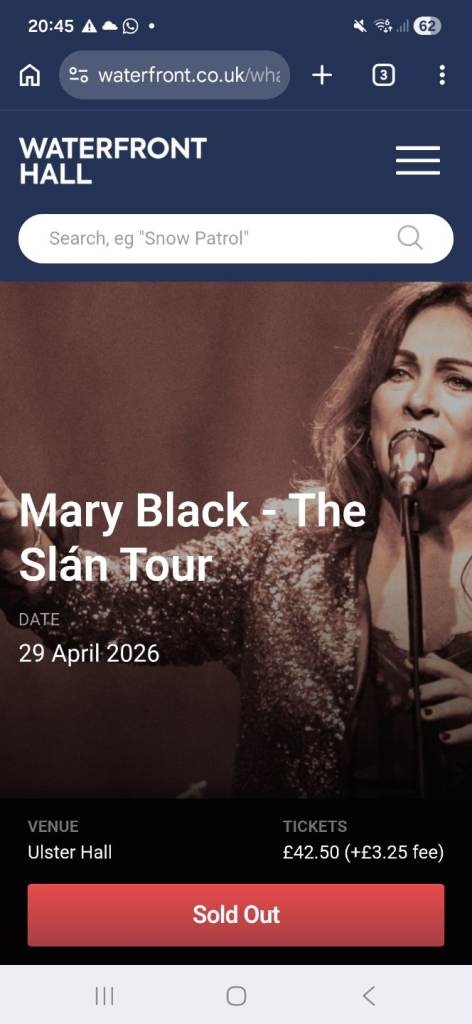The width and height of the screenshot is (472, 1024).
Task: Tap the Android recent apps button
Action: (x=104, y=996)
